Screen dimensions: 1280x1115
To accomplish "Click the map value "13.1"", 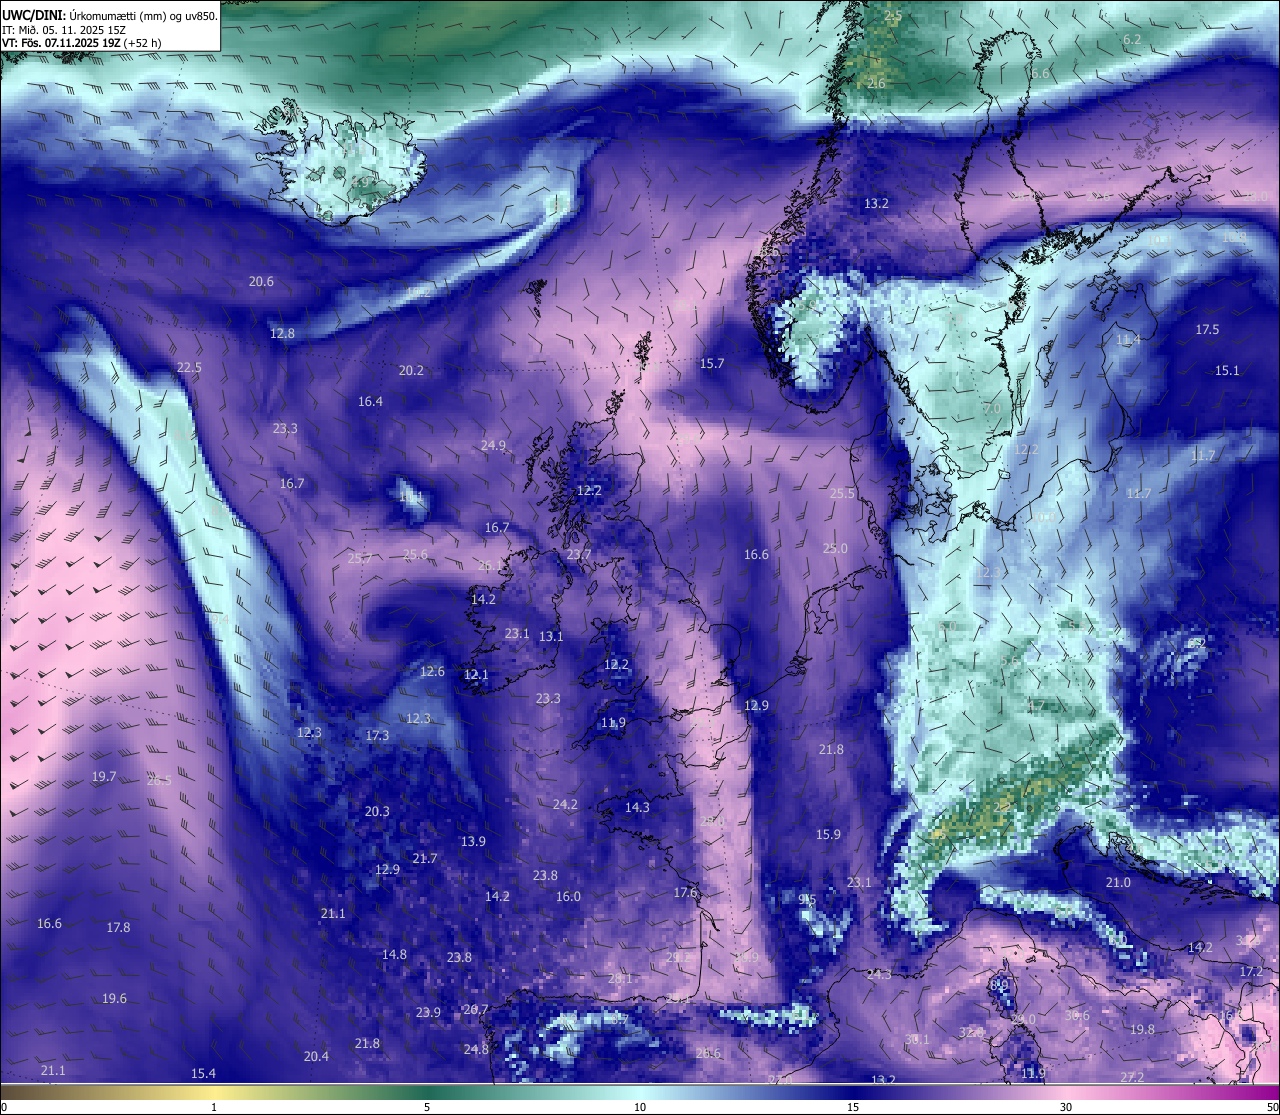I will point(551,636).
